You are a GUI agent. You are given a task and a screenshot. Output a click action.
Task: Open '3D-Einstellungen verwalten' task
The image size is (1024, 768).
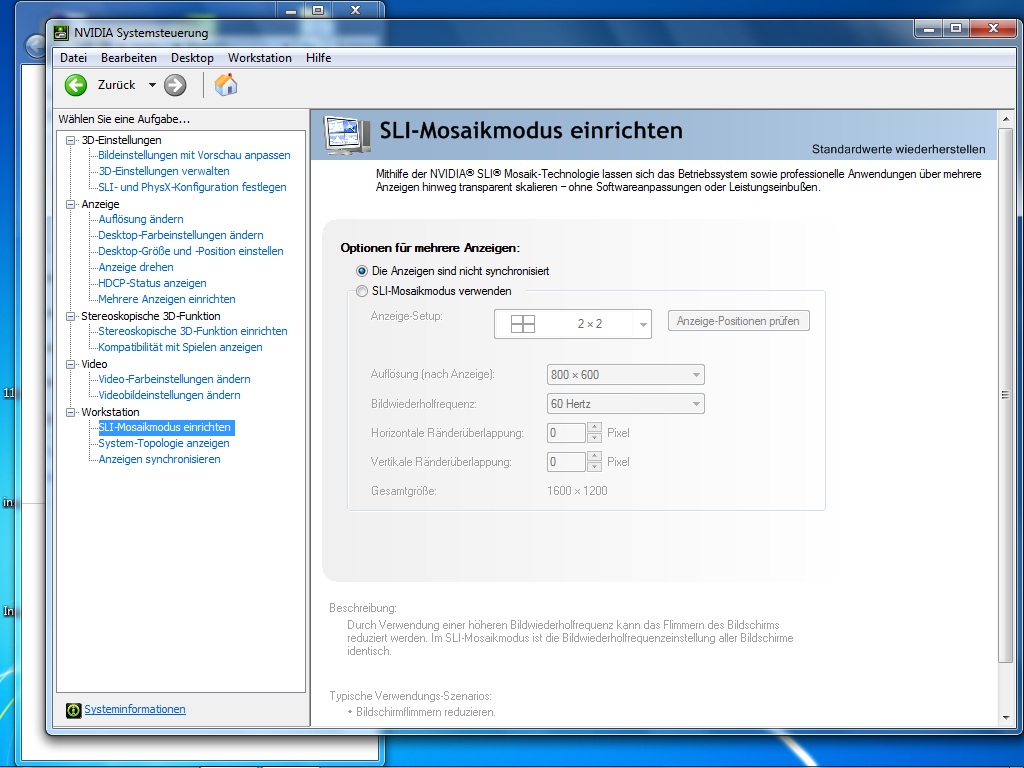164,171
